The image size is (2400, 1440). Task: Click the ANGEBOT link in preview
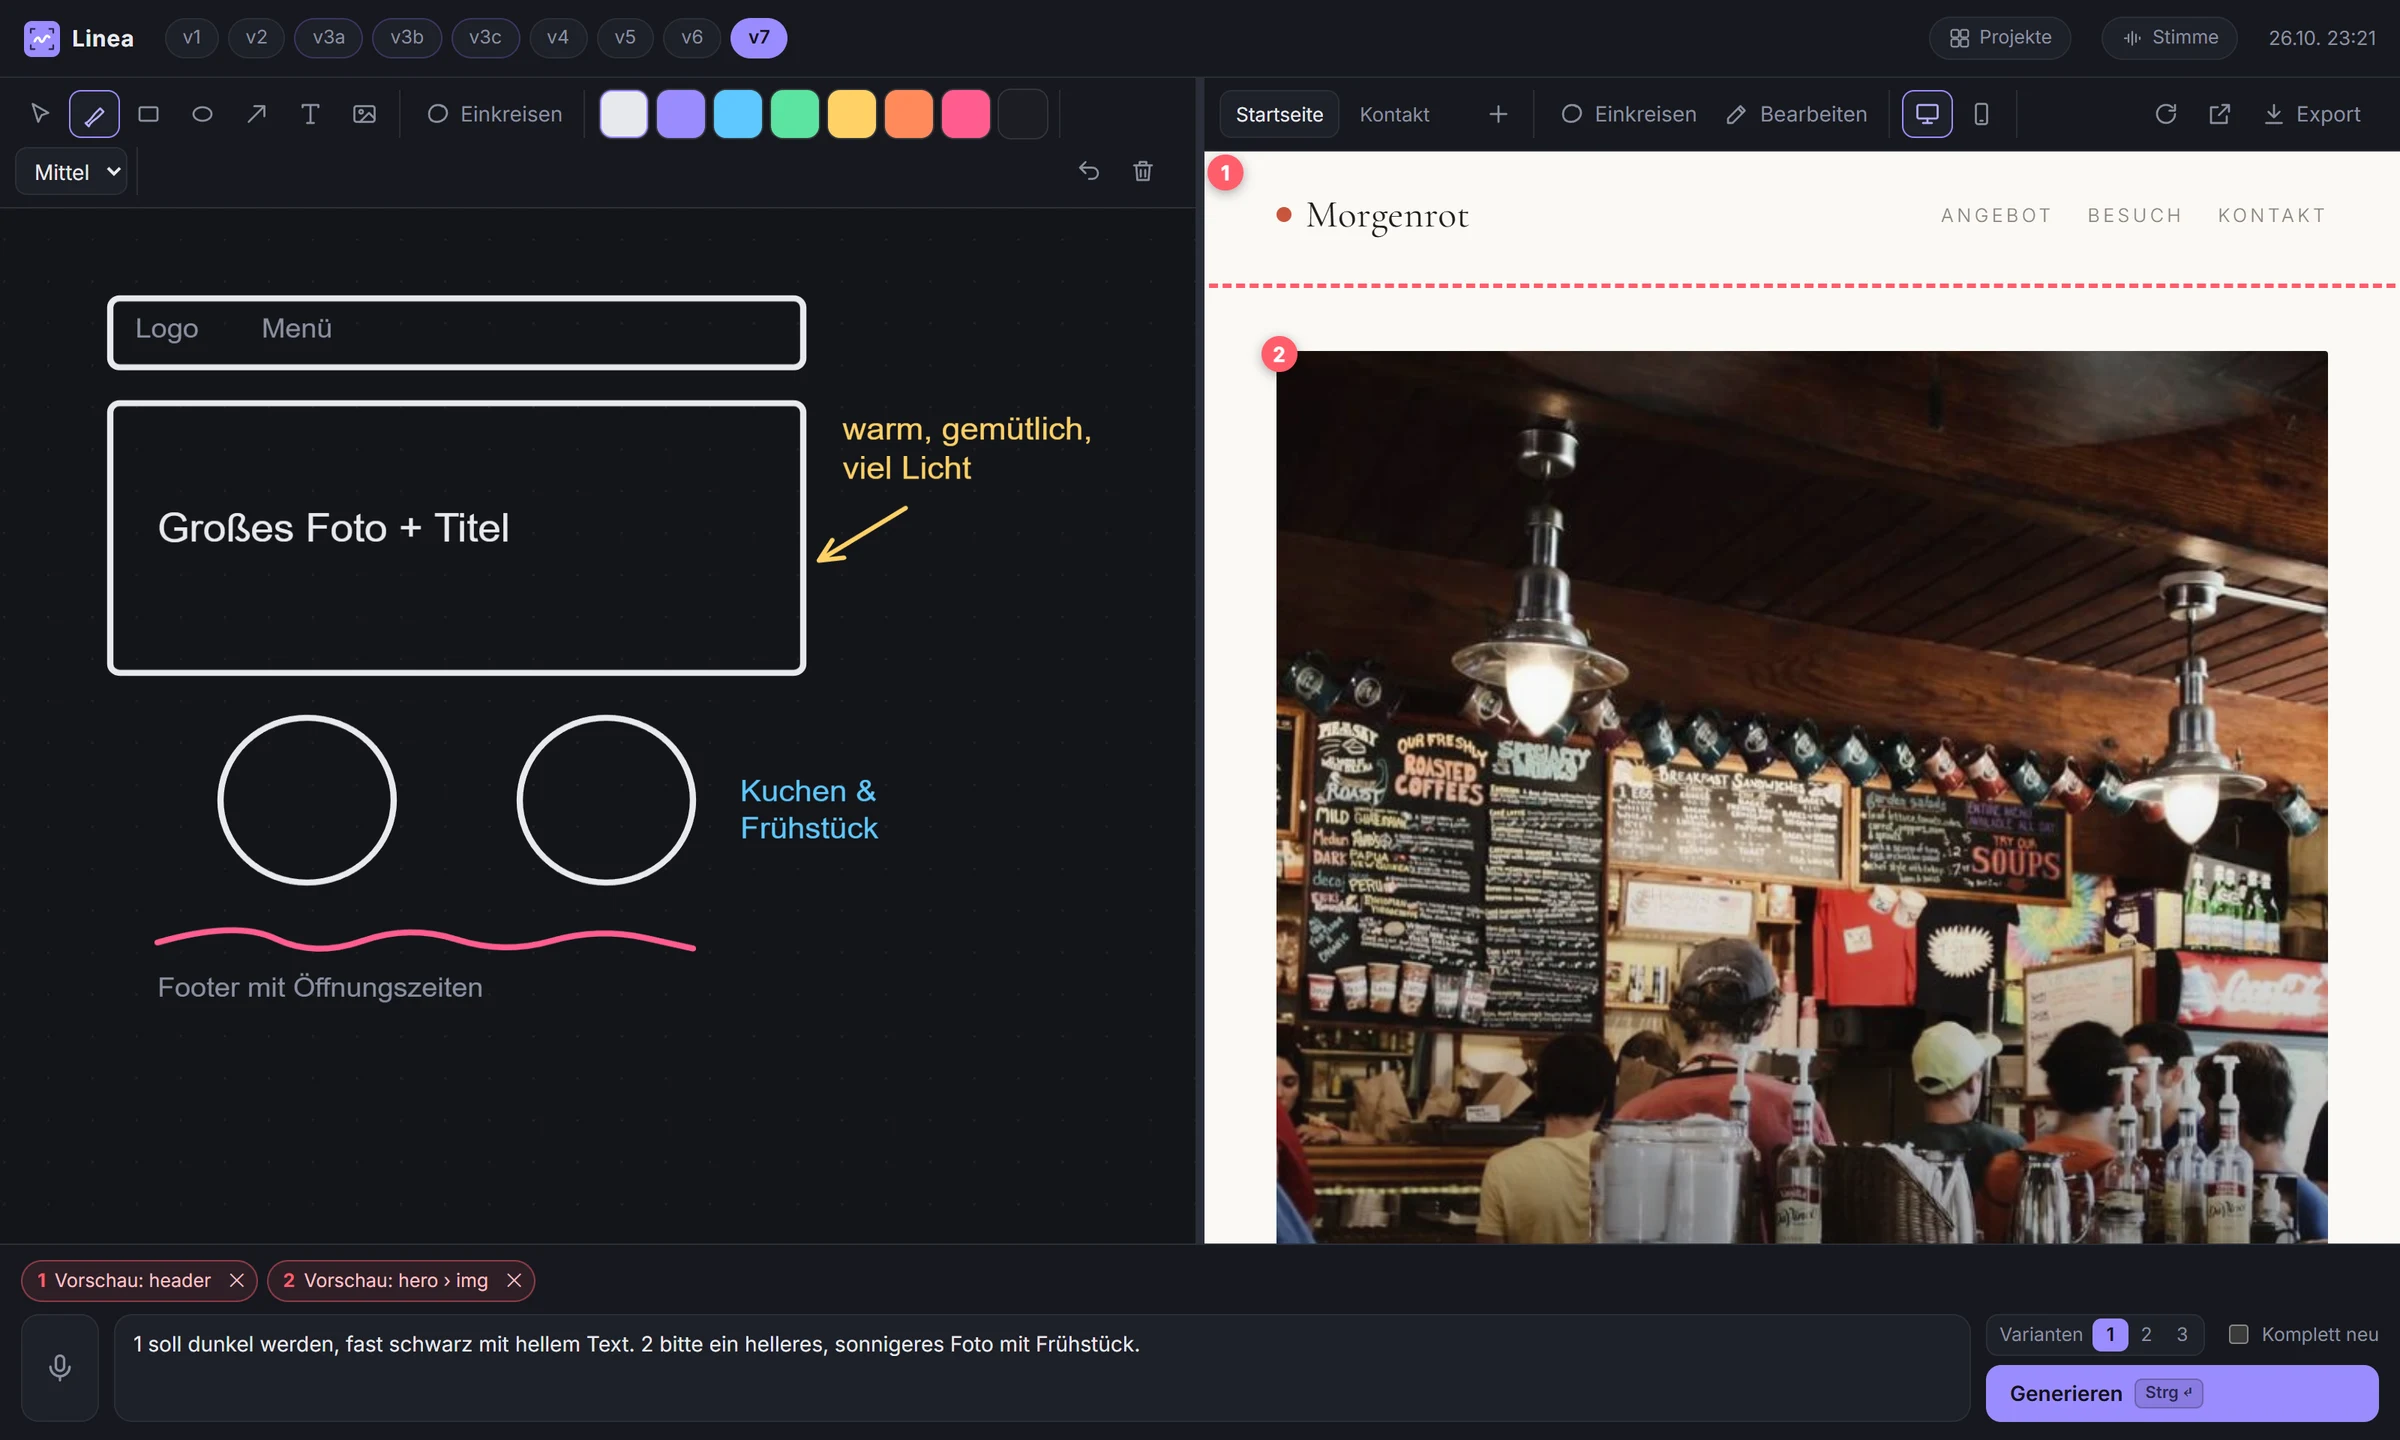[1996, 216]
